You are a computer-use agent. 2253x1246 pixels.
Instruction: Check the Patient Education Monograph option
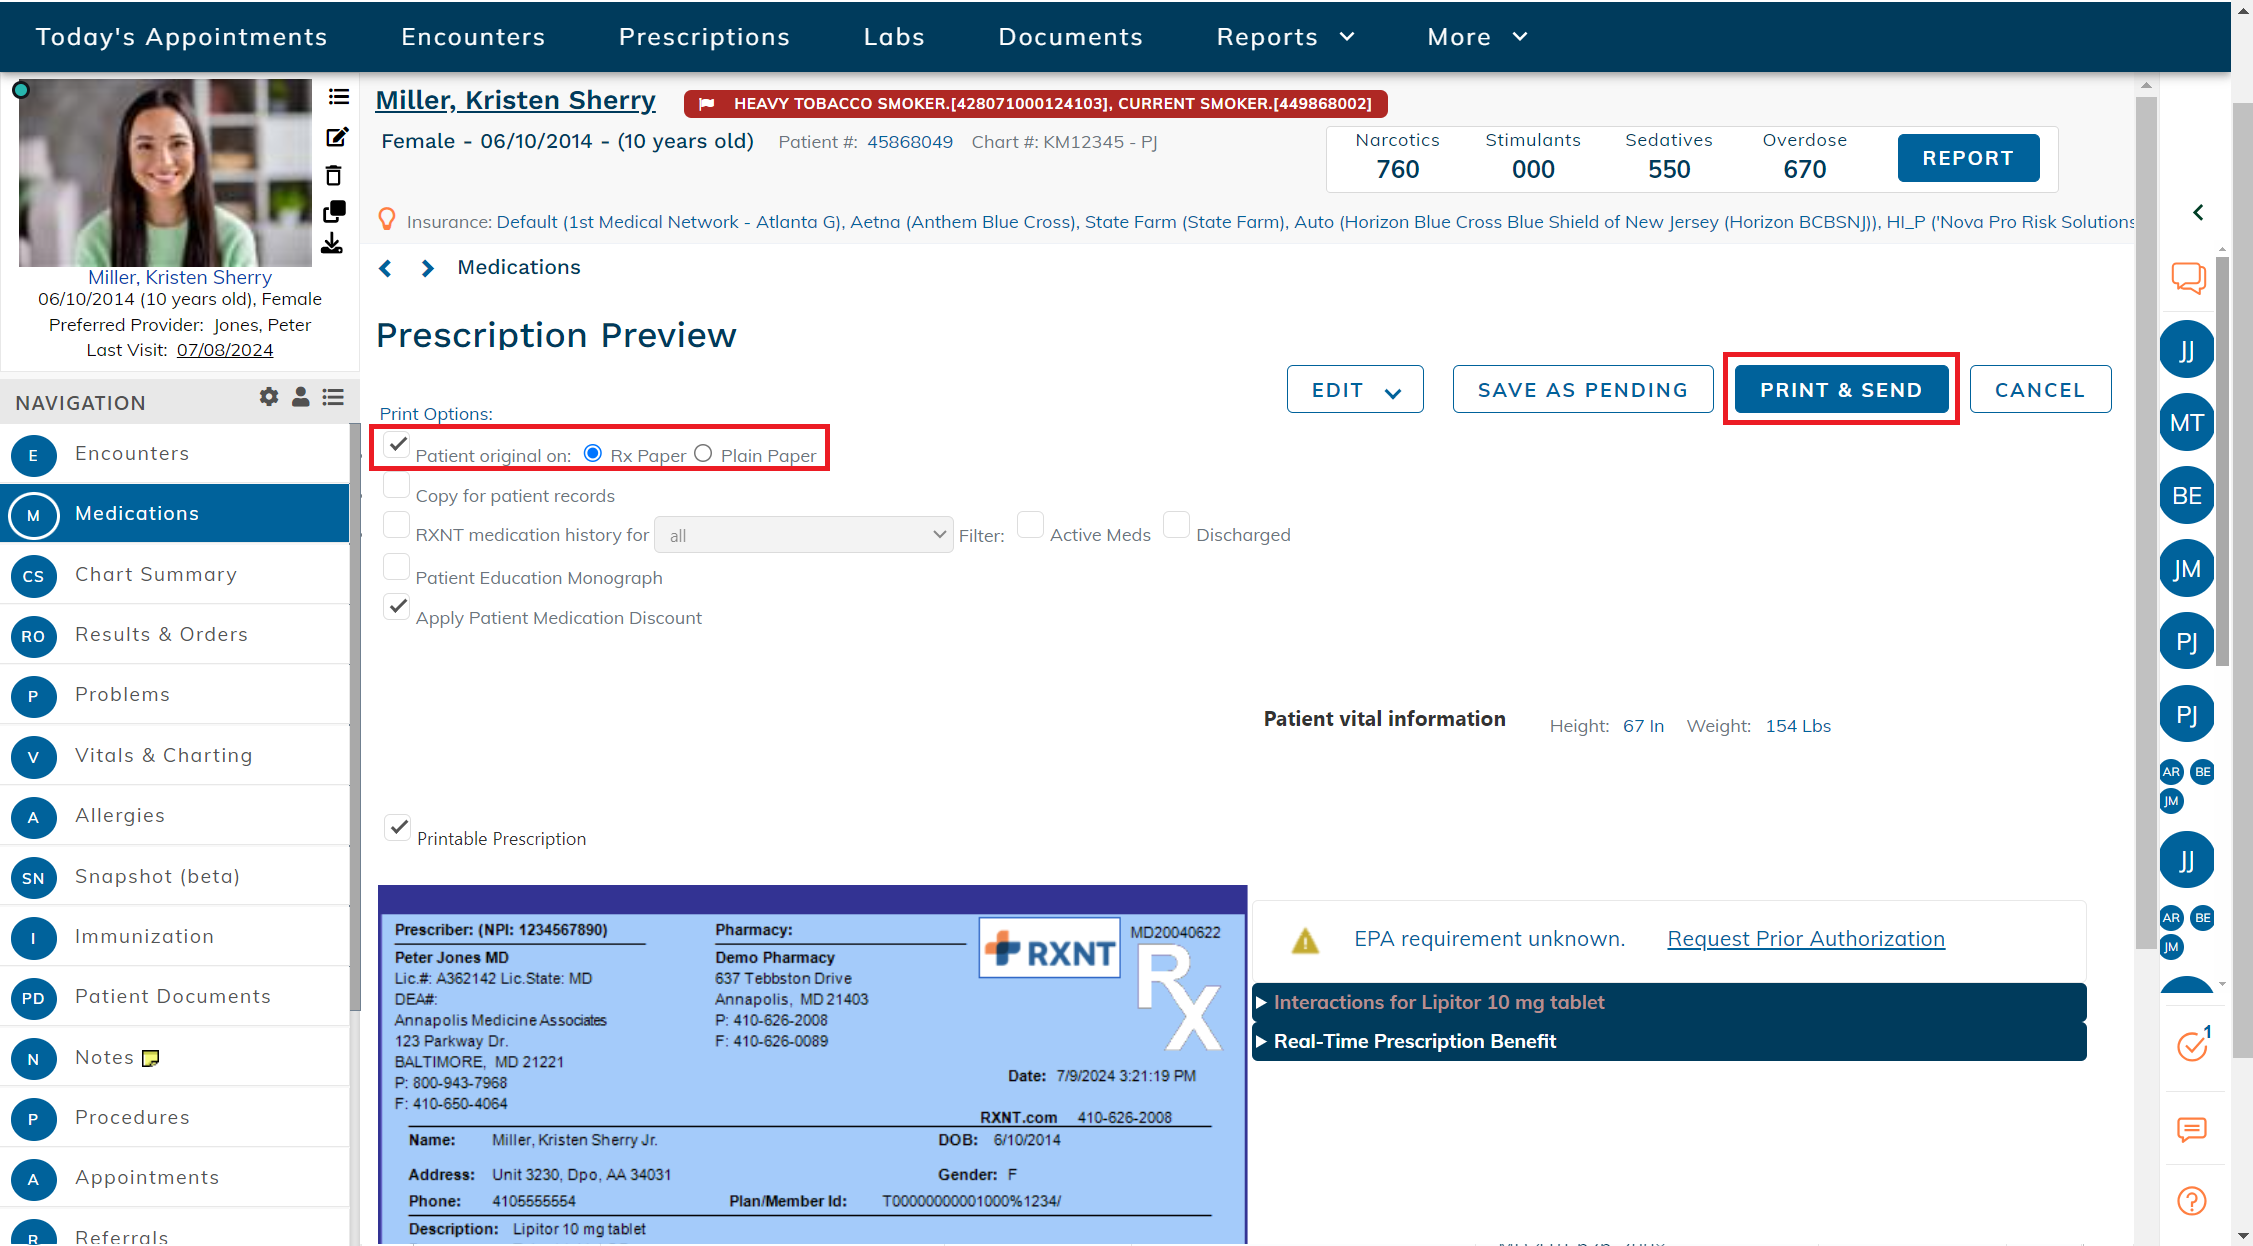(x=396, y=566)
